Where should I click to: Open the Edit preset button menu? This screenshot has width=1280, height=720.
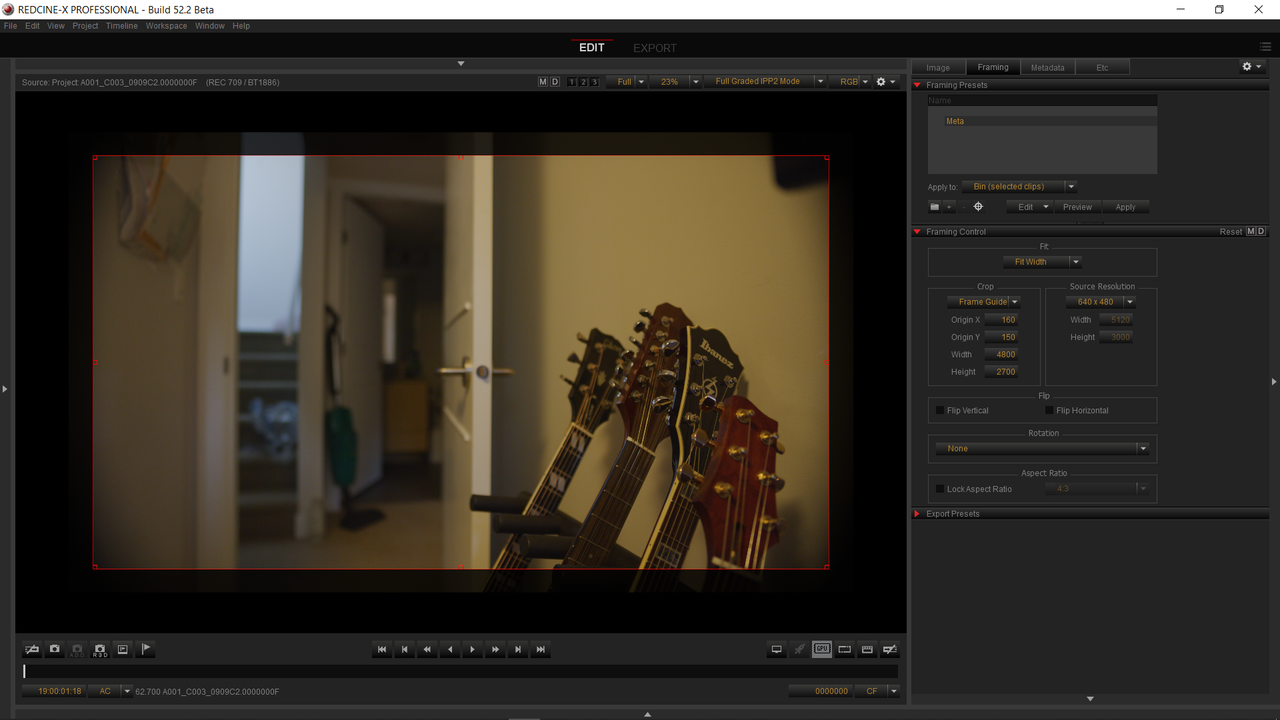[1029, 207]
